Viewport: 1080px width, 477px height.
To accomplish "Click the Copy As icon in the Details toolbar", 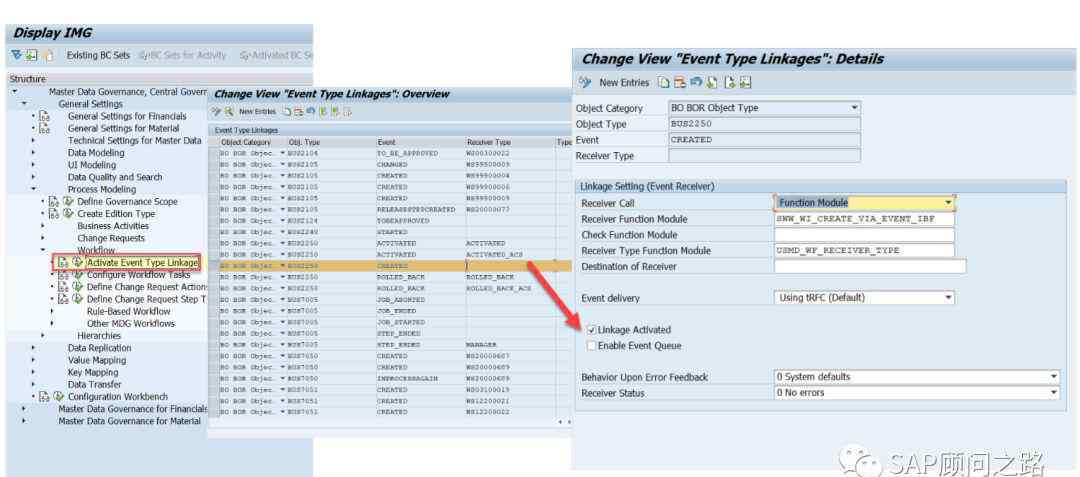I will 663,83.
